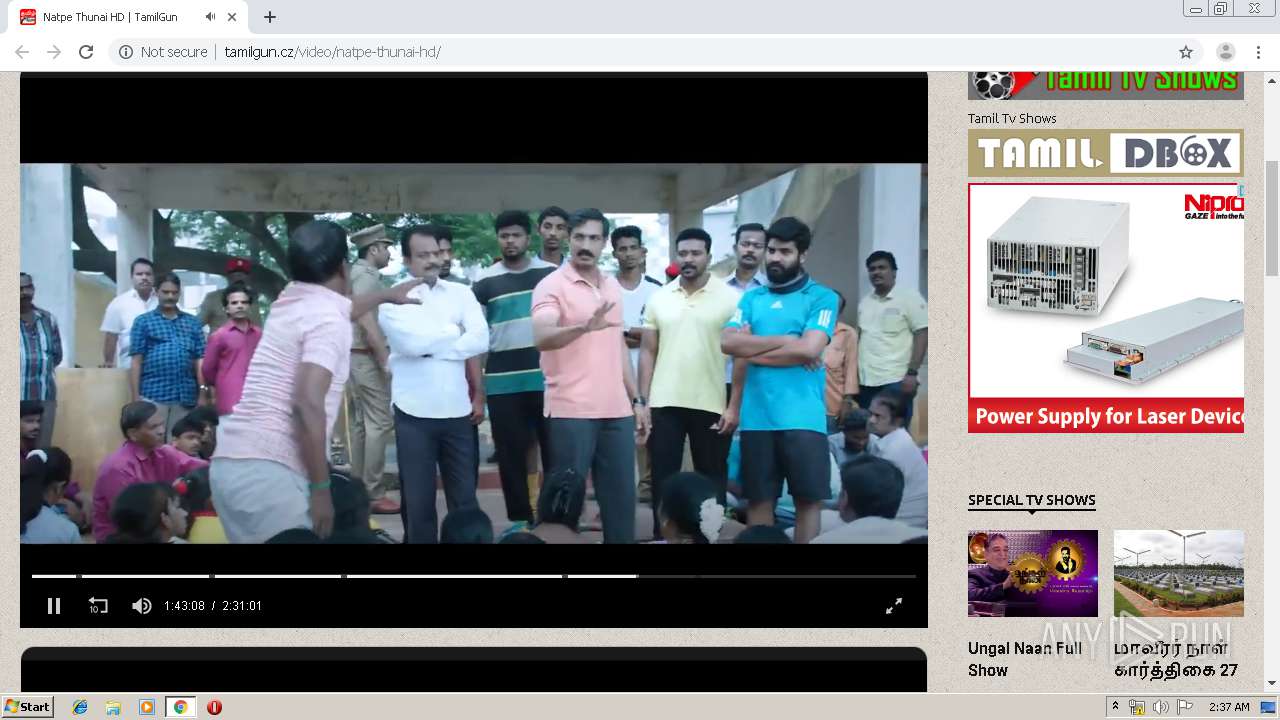1280x720 pixels.
Task: Open the Tamil DBOX banner
Action: tap(1106, 153)
